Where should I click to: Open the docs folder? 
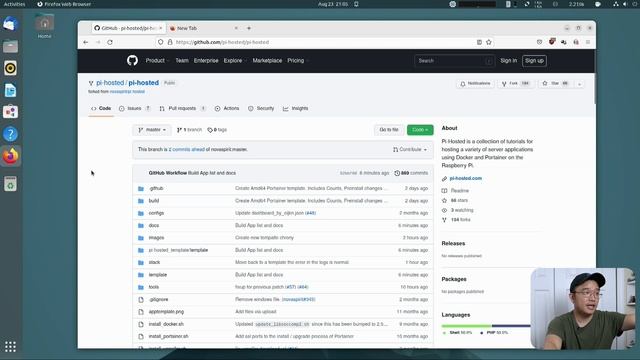(154, 225)
